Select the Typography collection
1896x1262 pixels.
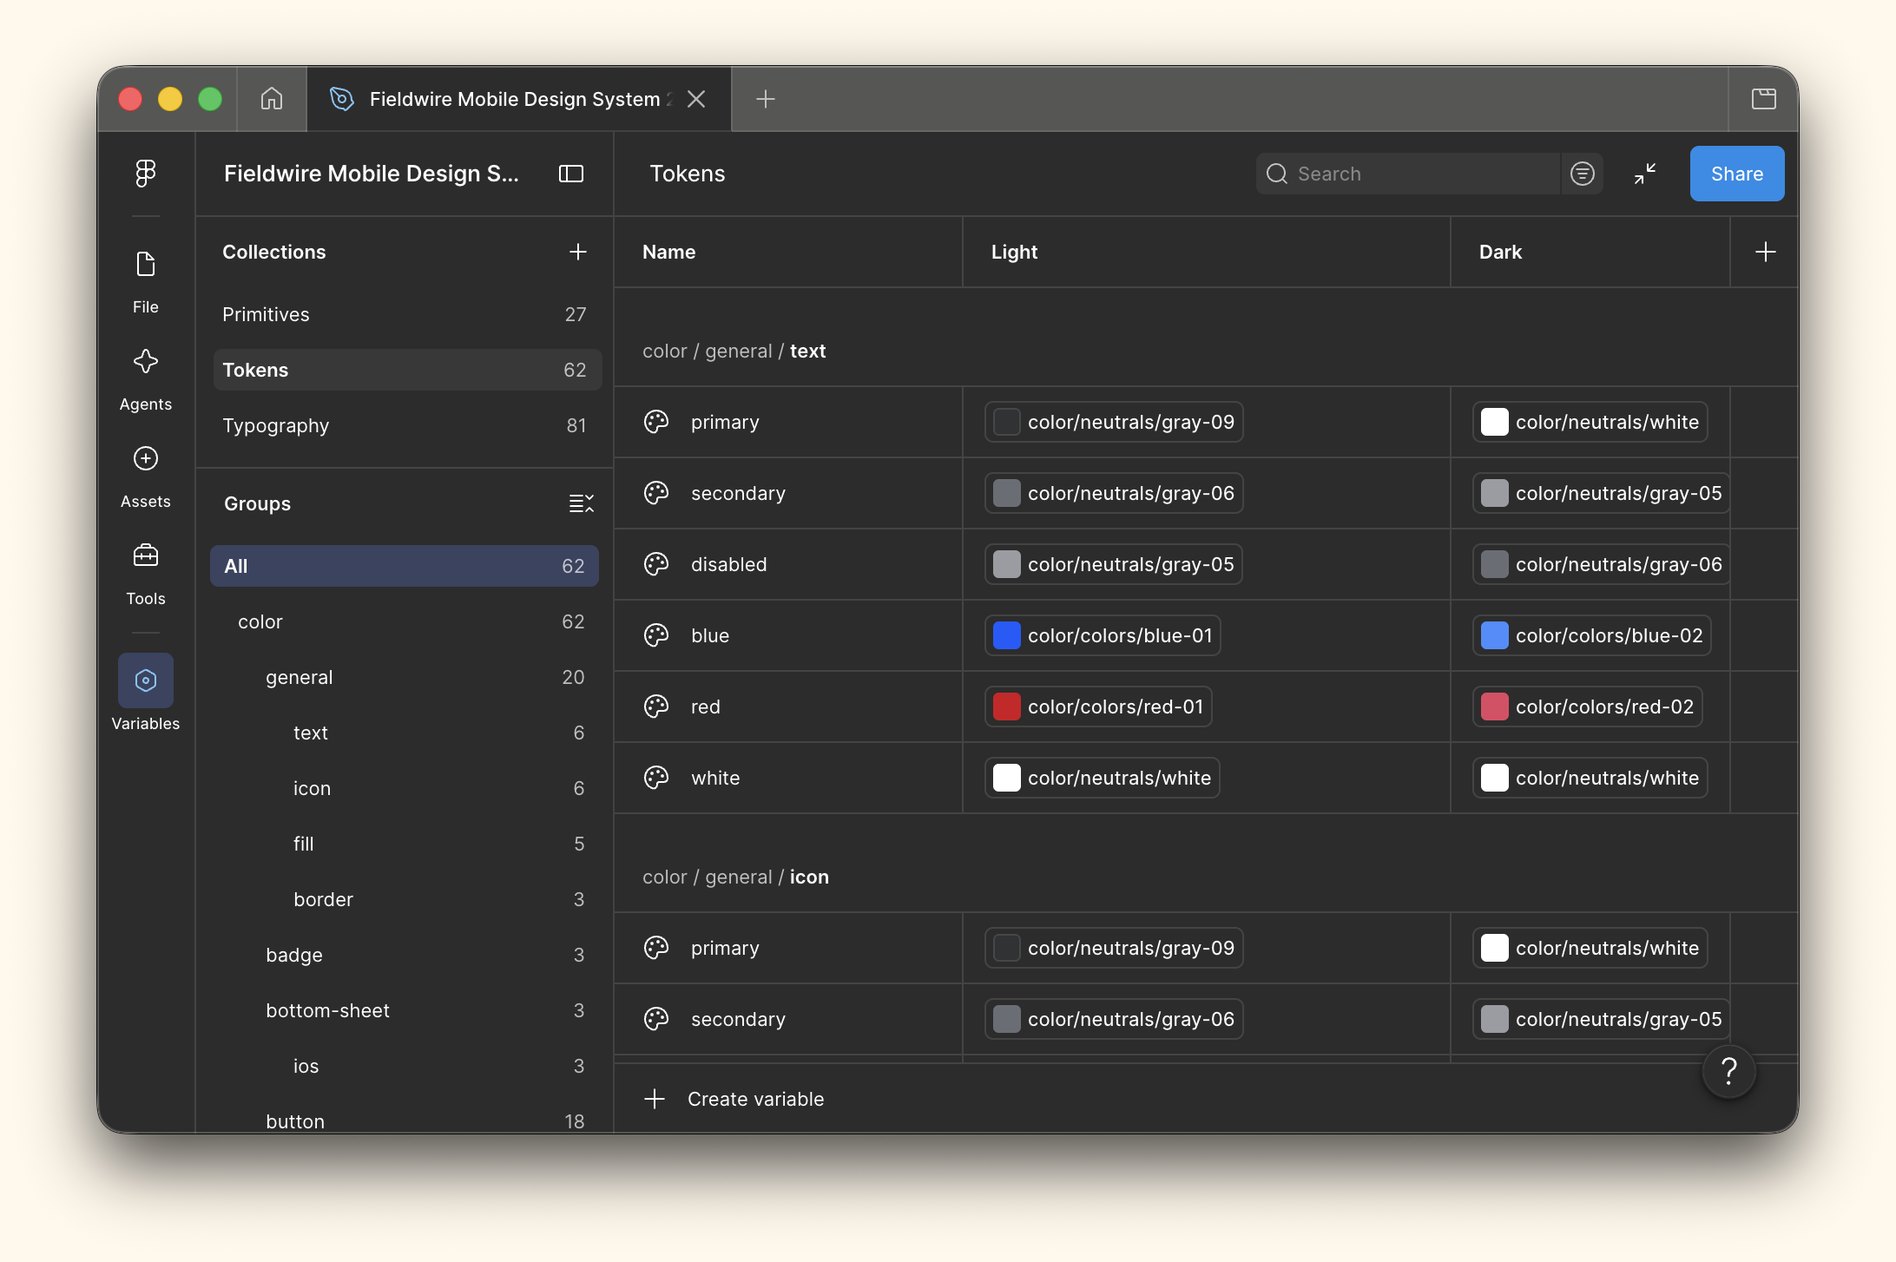click(x=406, y=426)
